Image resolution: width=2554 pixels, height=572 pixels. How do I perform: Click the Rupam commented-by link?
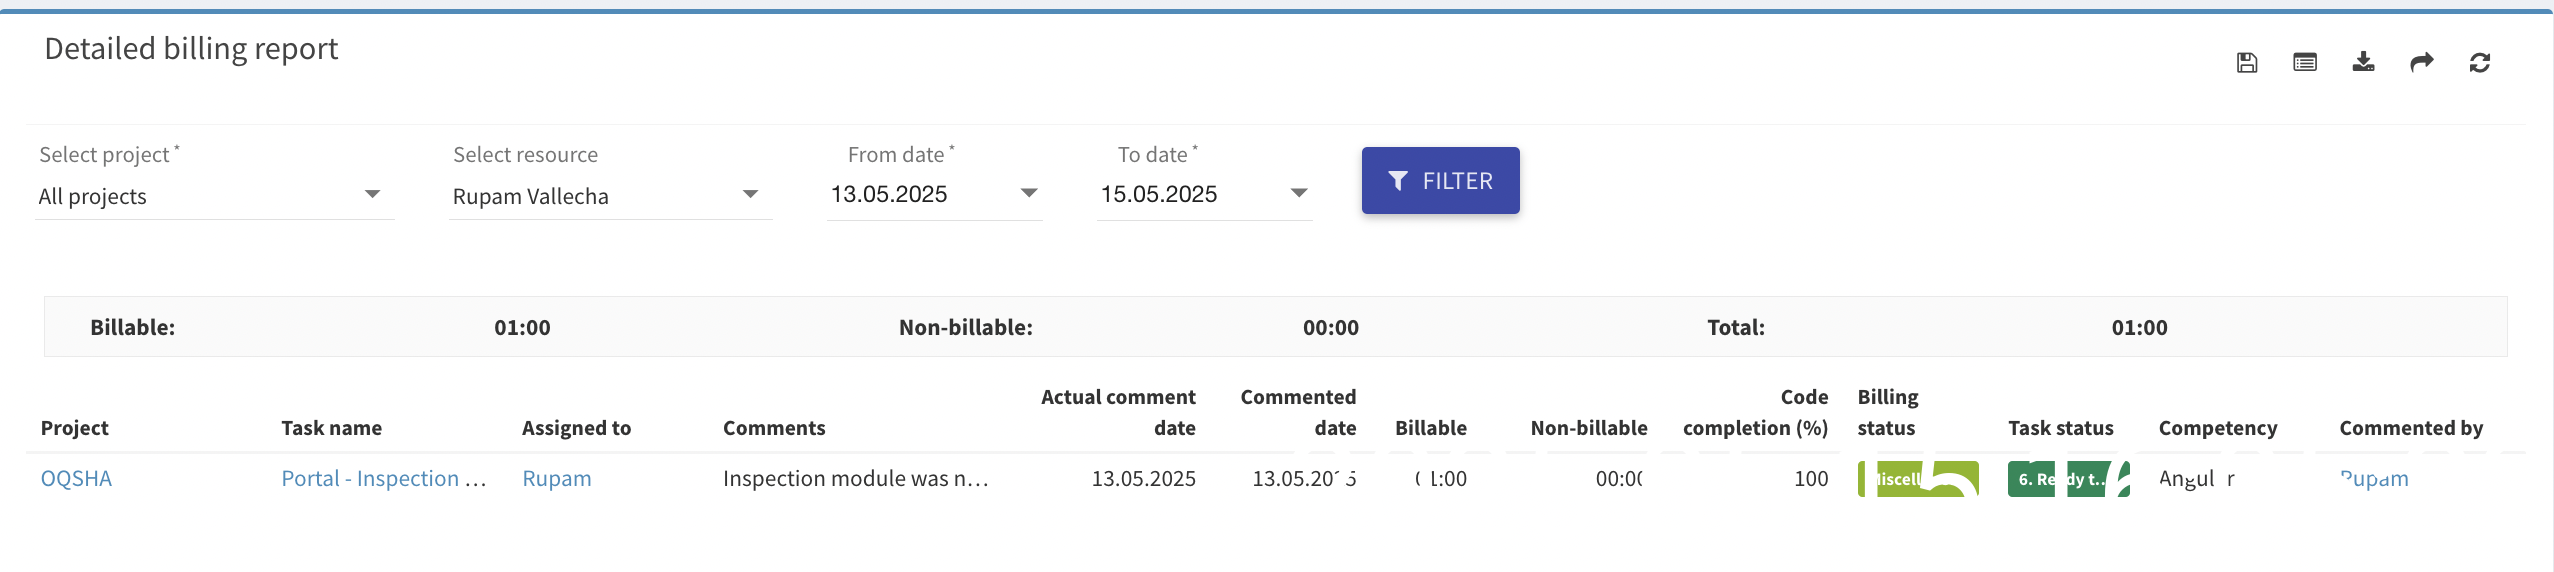pyautogui.click(x=2374, y=478)
